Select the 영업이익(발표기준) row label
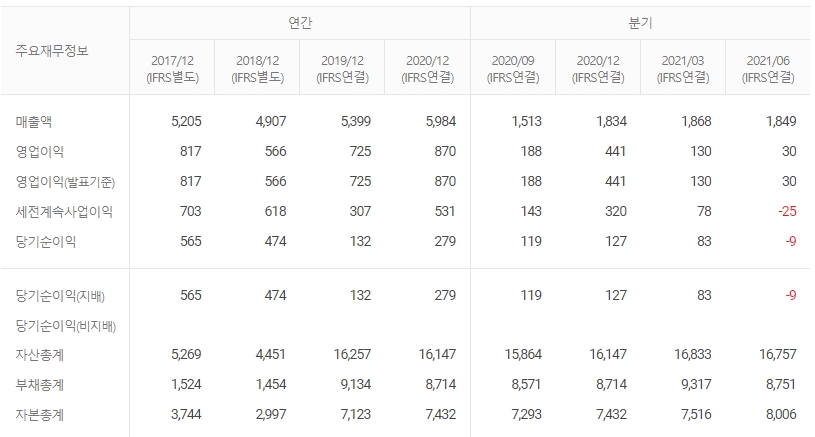 tap(65, 182)
